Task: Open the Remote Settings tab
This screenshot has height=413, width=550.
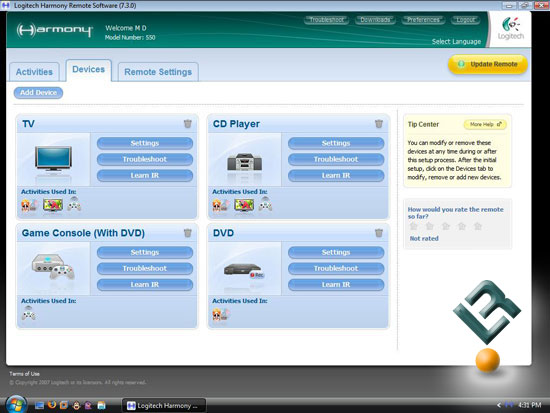Action: 158,72
